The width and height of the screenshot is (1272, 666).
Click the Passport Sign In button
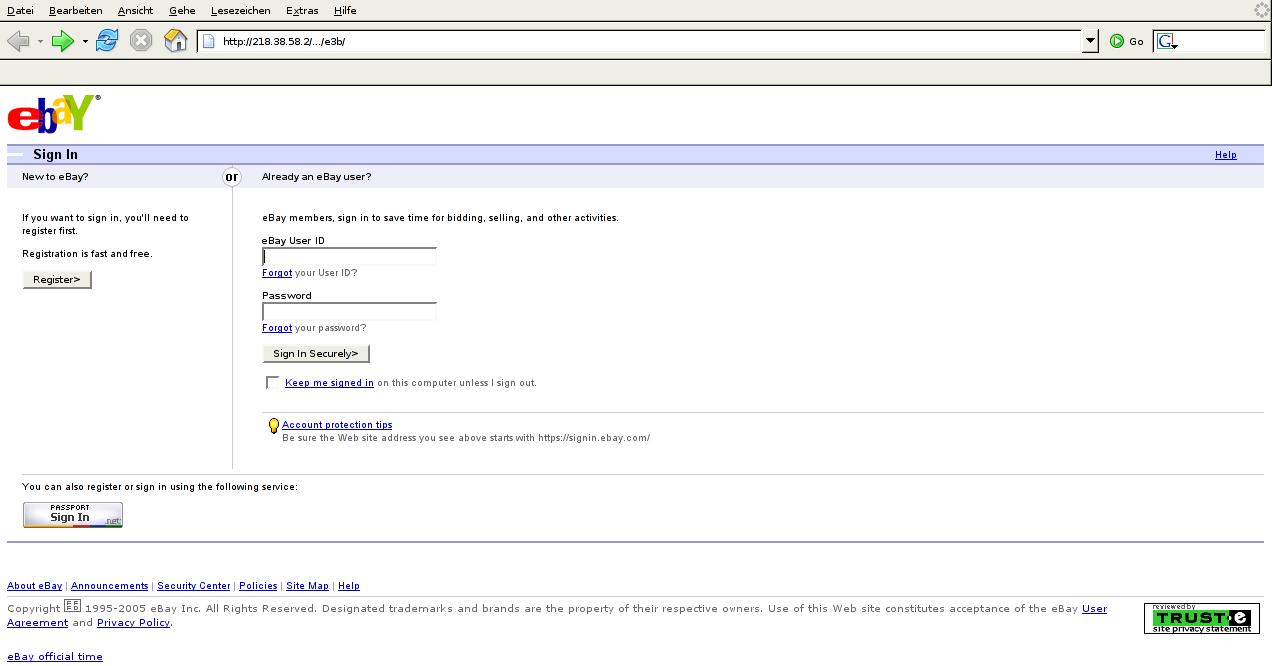point(73,515)
